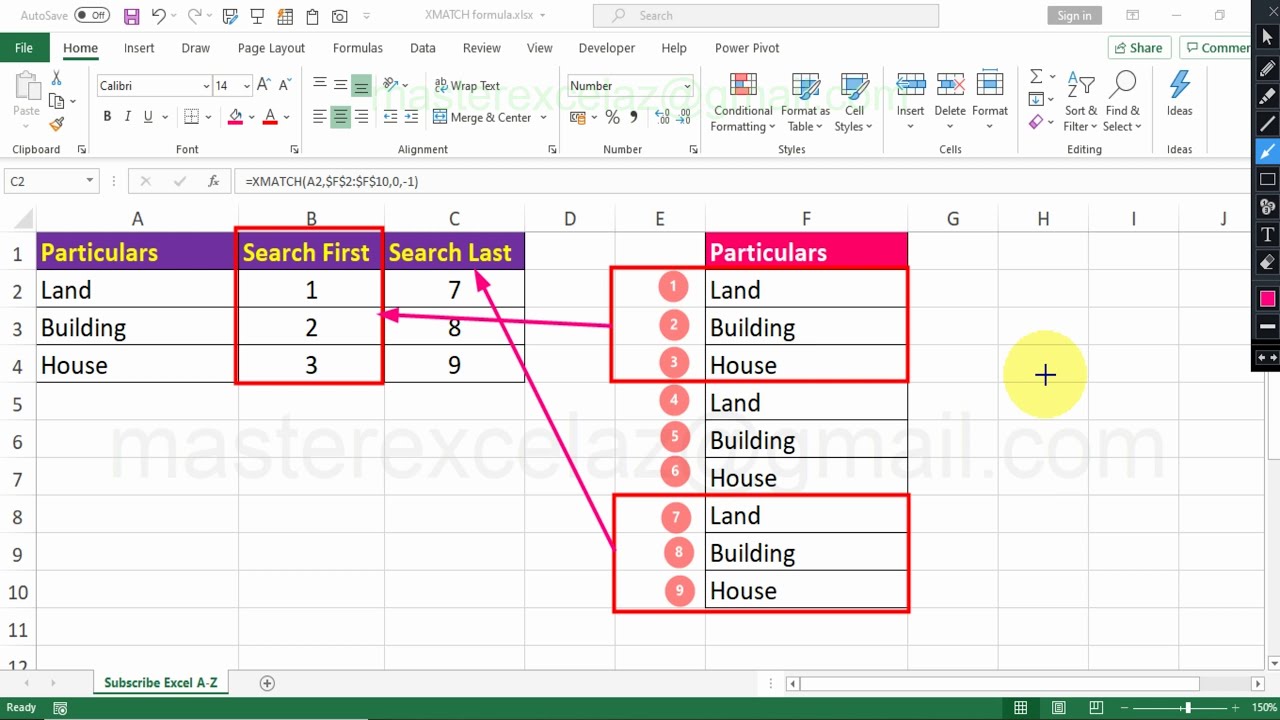This screenshot has width=1280, height=720.
Task: Click in the Search box in title bar
Action: (766, 15)
